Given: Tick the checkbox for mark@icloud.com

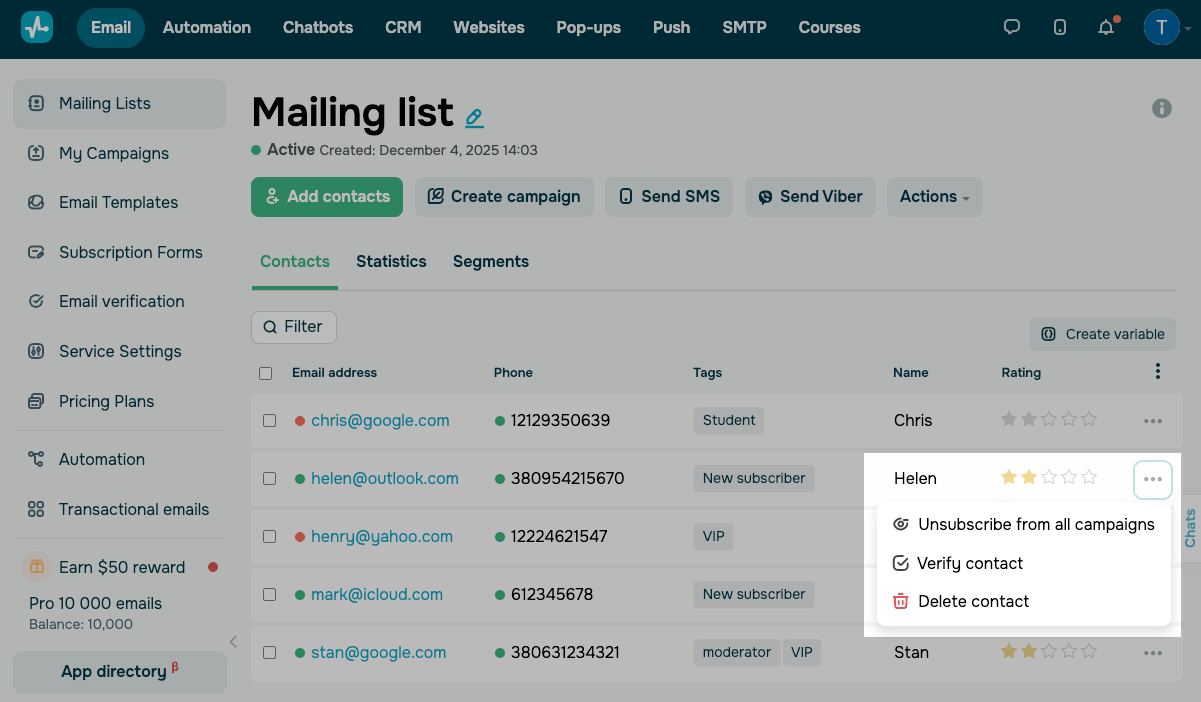Looking at the screenshot, I should click(269, 595).
